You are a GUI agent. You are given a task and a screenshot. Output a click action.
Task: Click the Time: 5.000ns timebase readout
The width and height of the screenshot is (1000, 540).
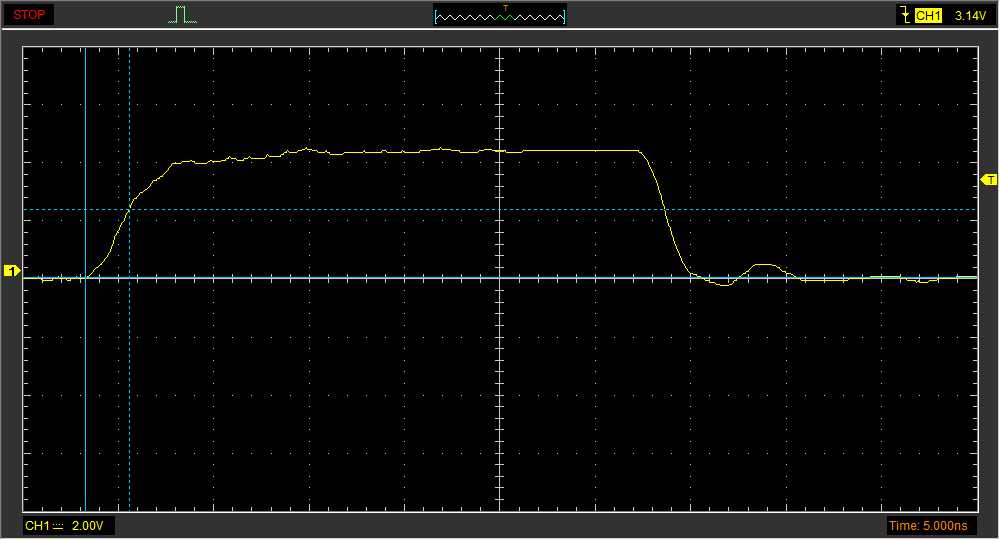coord(928,525)
